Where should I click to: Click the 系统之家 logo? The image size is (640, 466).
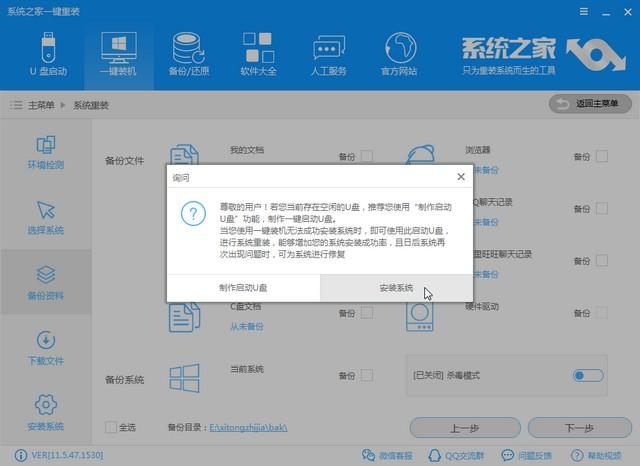tap(543, 56)
